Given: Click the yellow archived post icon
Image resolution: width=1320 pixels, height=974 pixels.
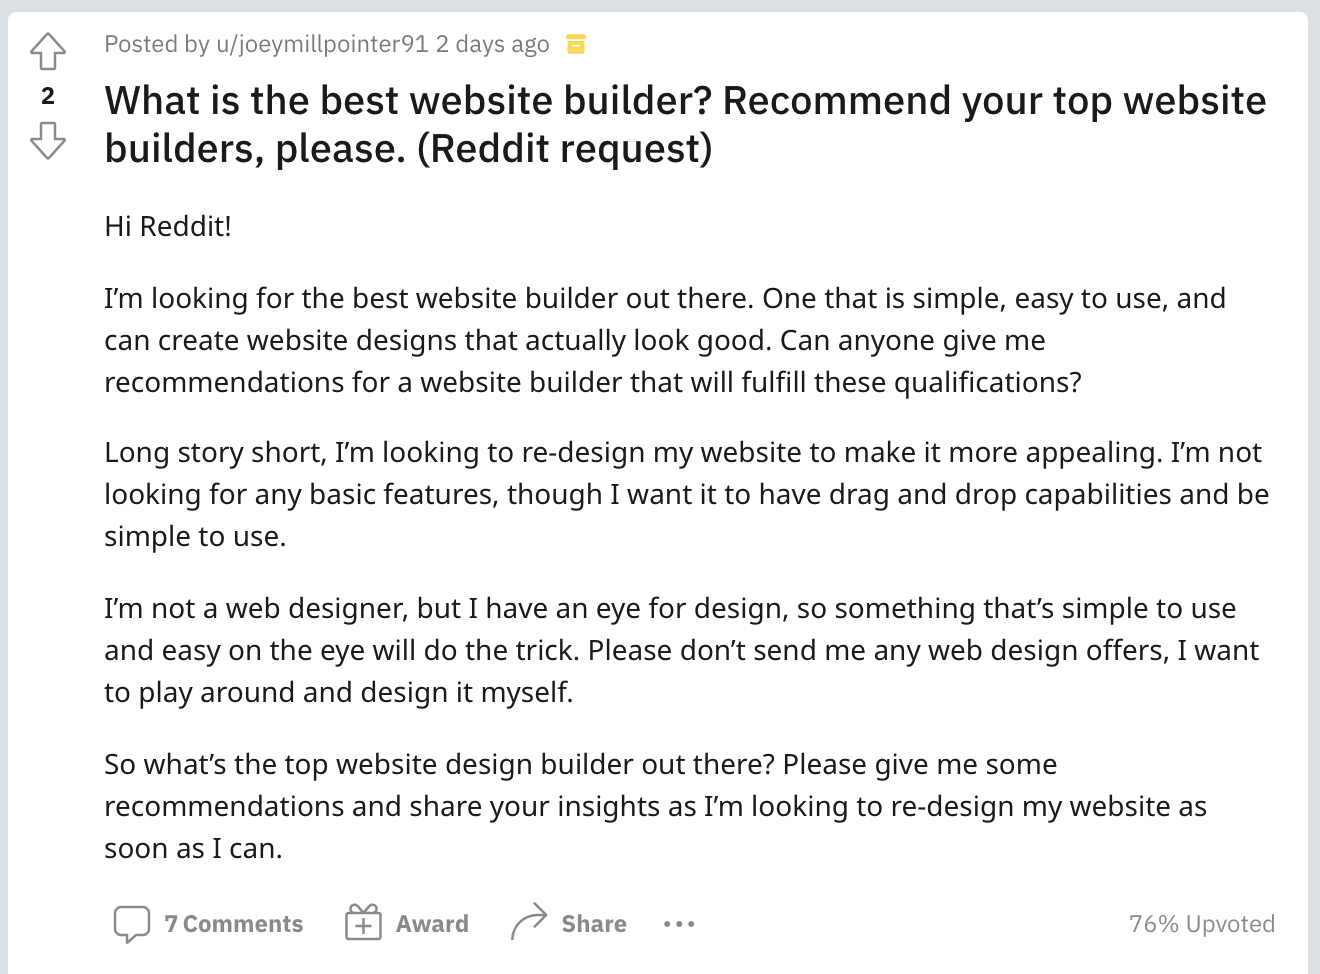Looking at the screenshot, I should tap(576, 44).
